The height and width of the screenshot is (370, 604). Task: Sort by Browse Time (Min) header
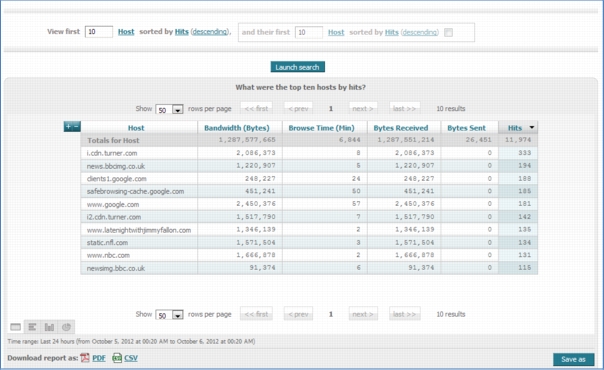pos(322,128)
